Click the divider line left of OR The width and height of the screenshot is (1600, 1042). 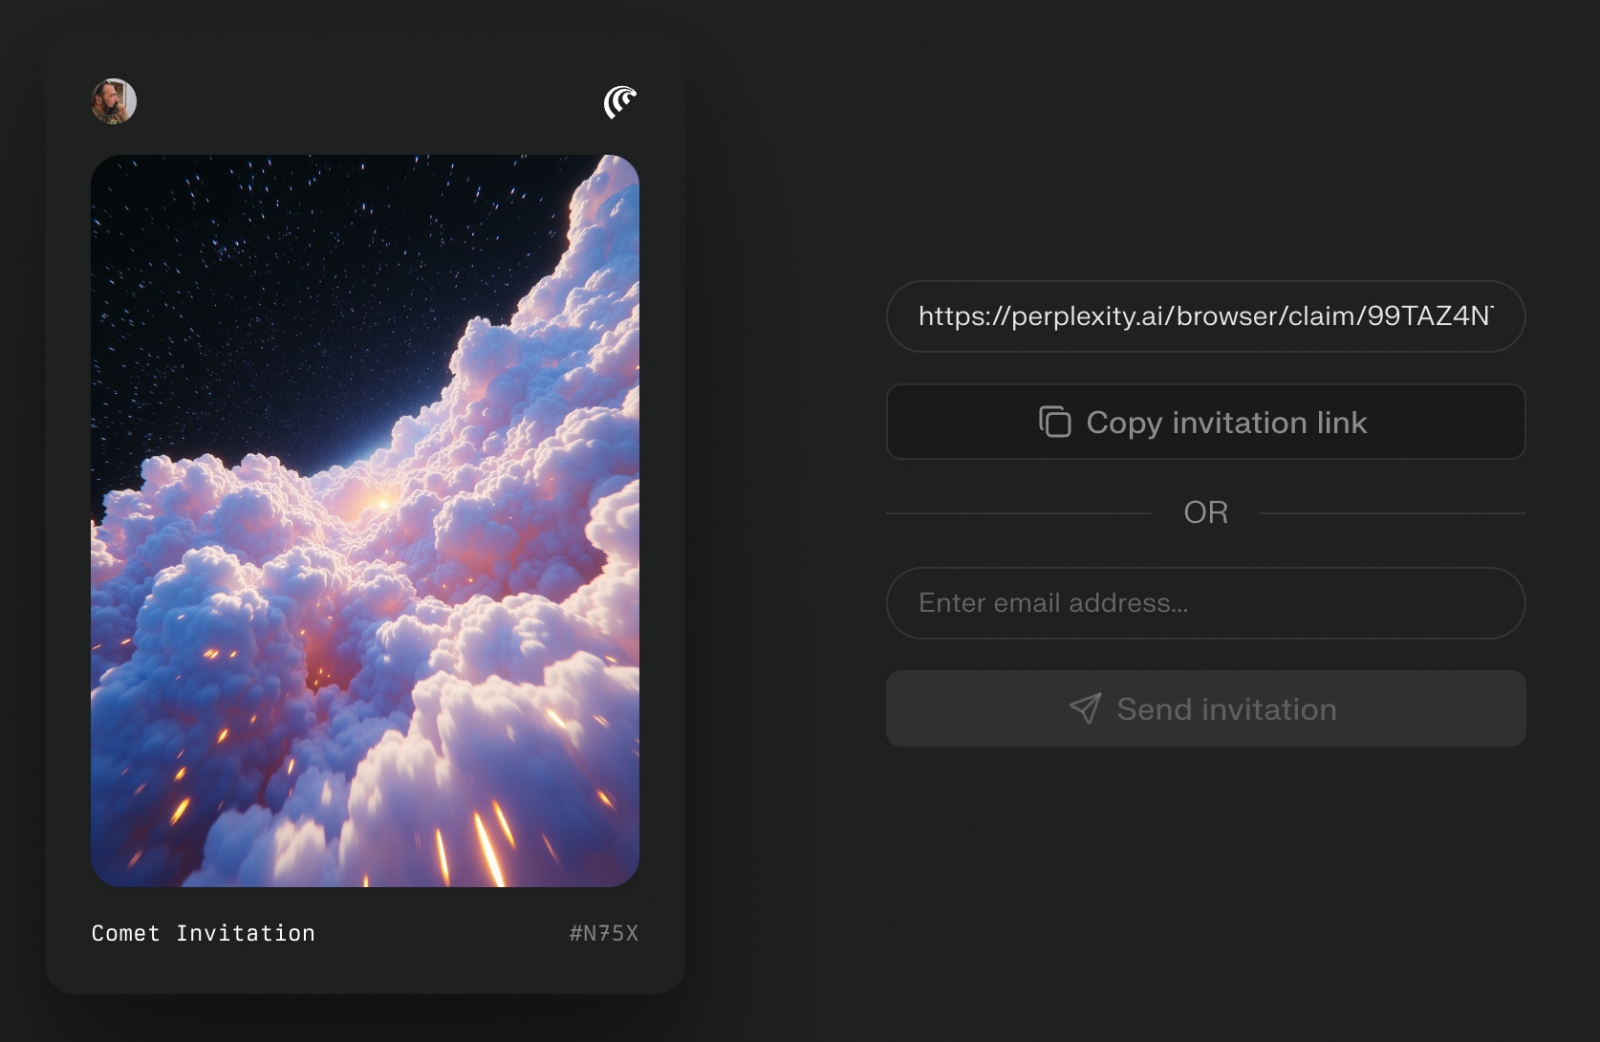tap(1018, 513)
